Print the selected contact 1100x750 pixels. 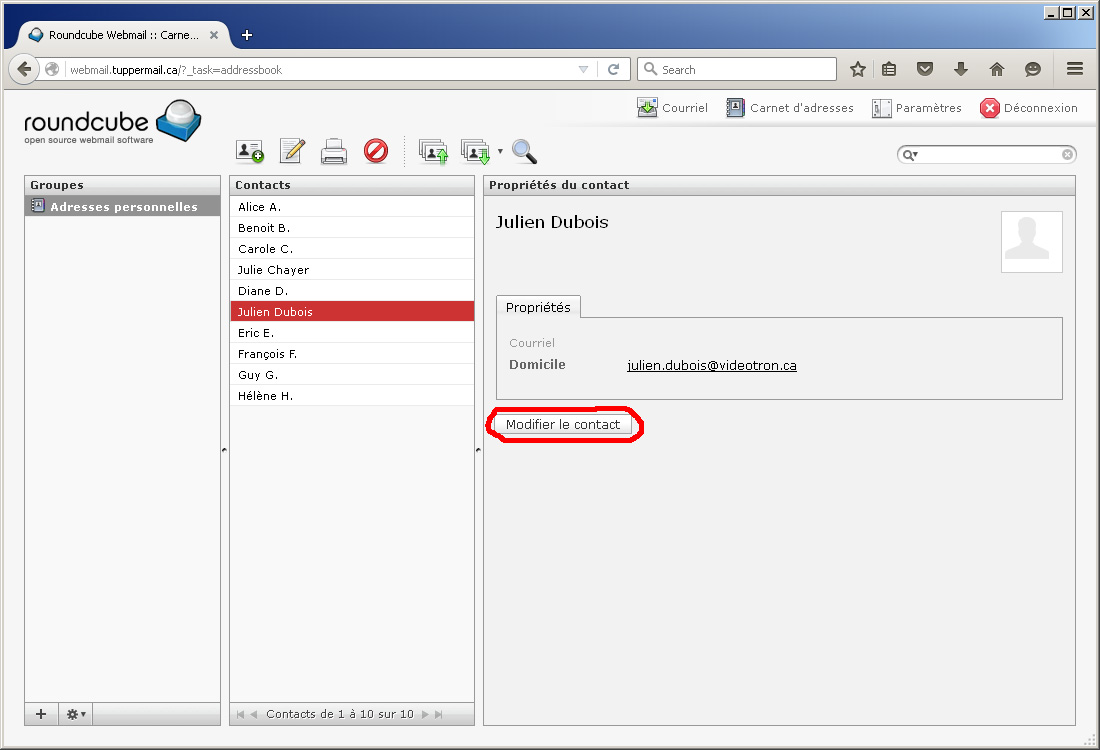click(334, 151)
